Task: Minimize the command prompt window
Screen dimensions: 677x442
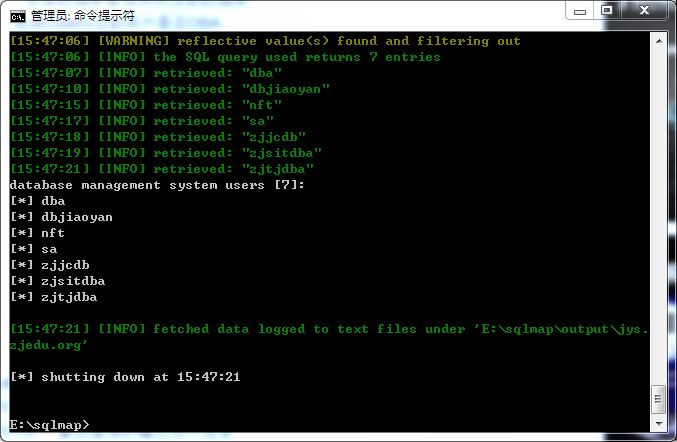Action: pos(580,11)
